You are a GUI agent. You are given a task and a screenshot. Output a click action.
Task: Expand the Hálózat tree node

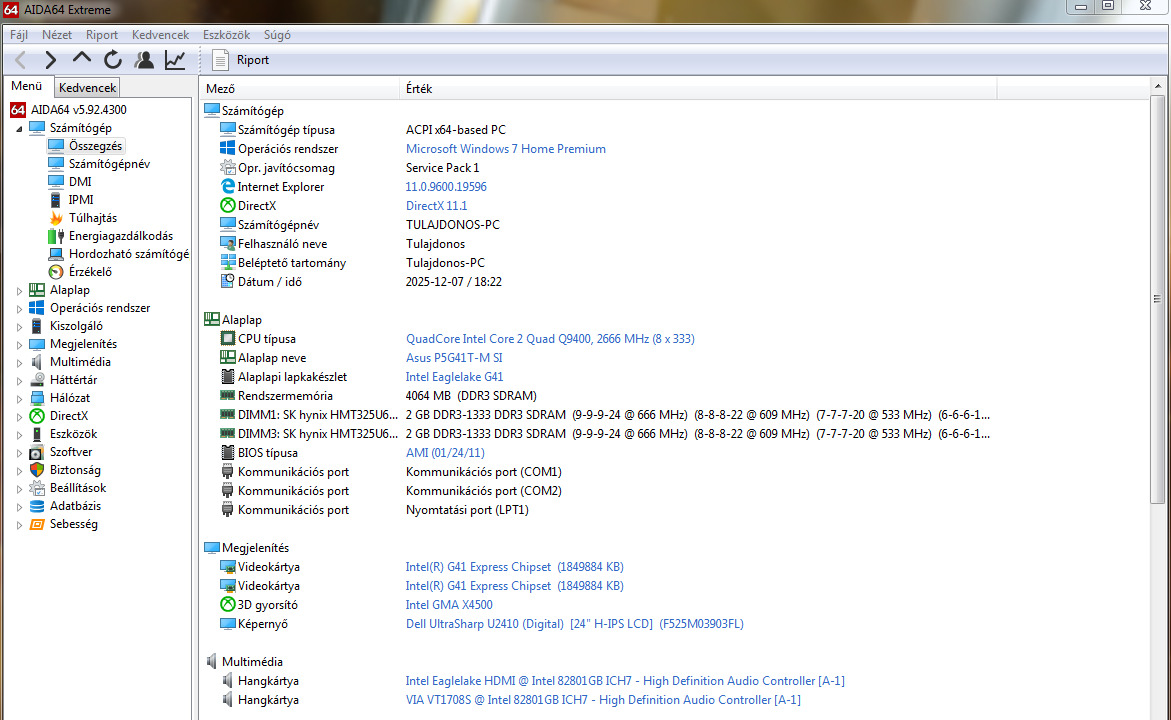[x=19, y=398]
